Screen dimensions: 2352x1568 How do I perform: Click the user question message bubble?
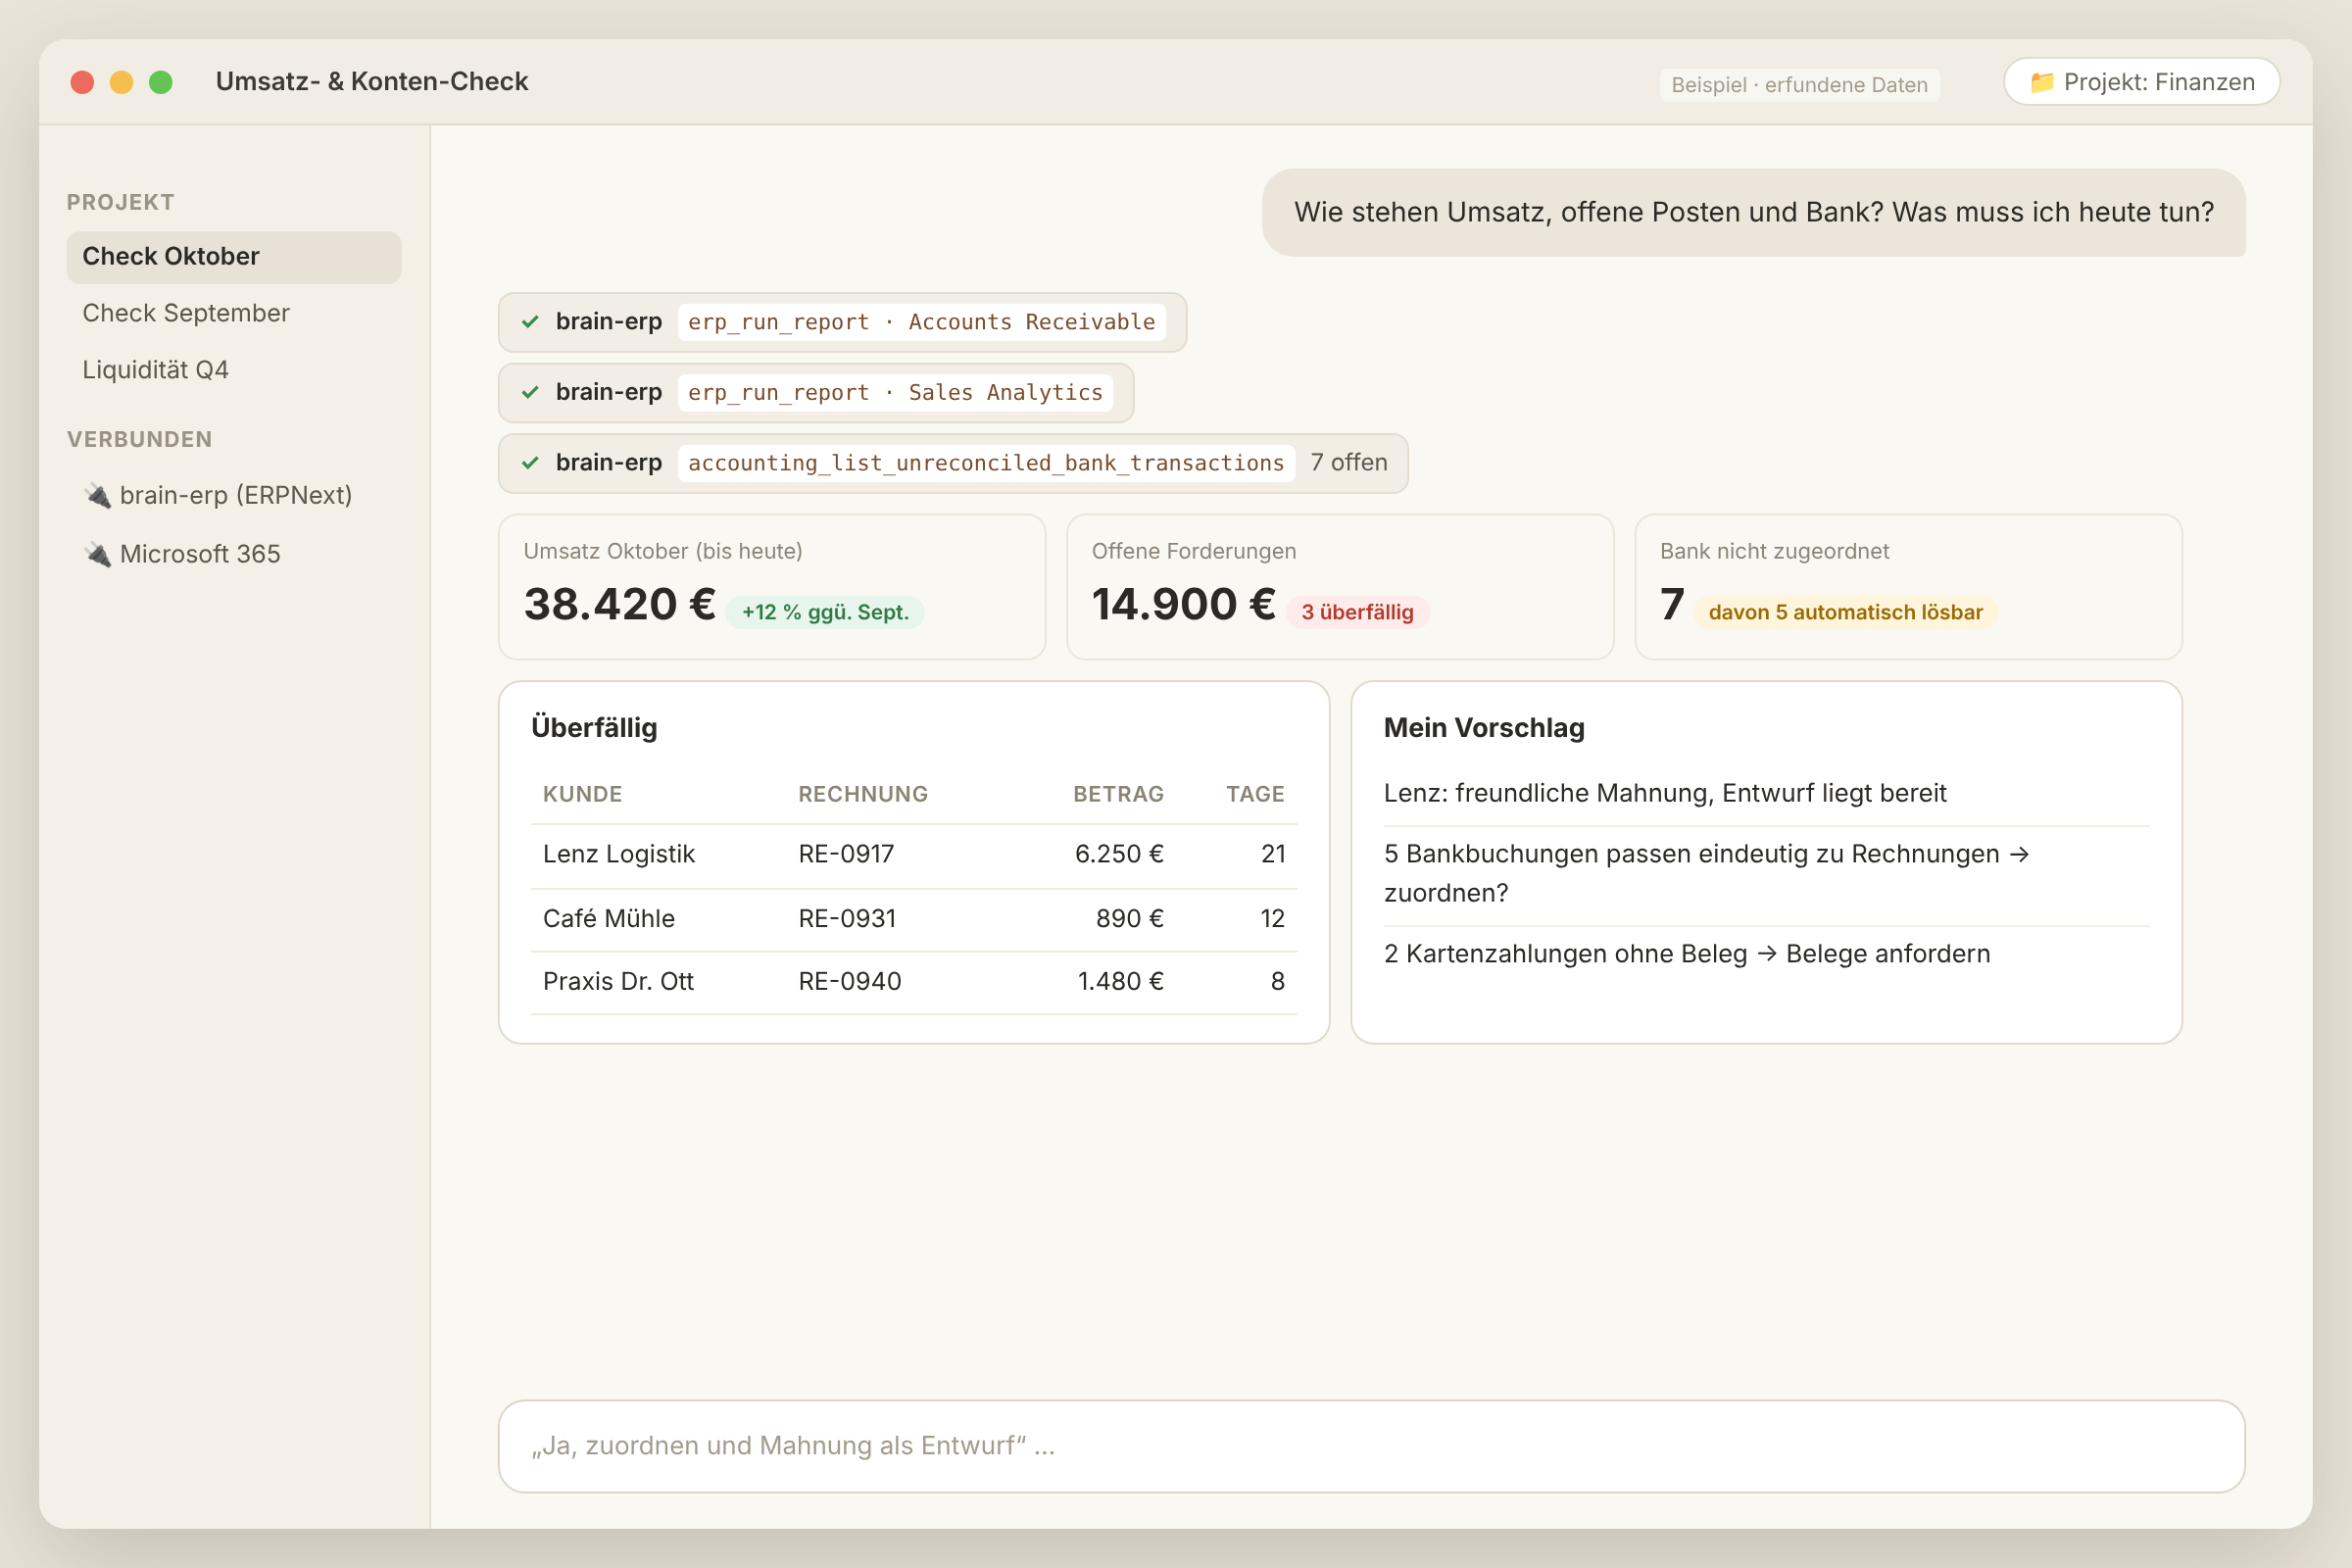point(1754,212)
